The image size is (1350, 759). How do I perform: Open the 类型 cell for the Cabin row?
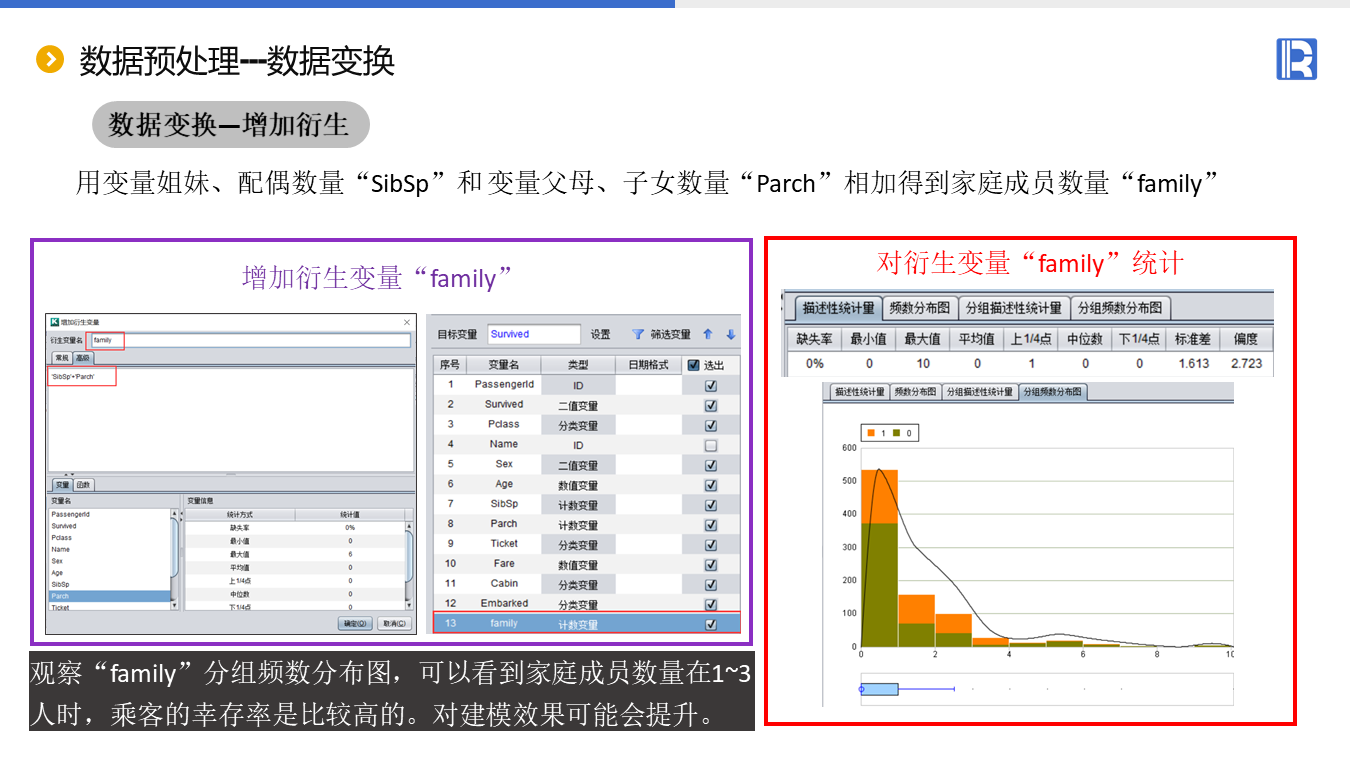point(578,585)
